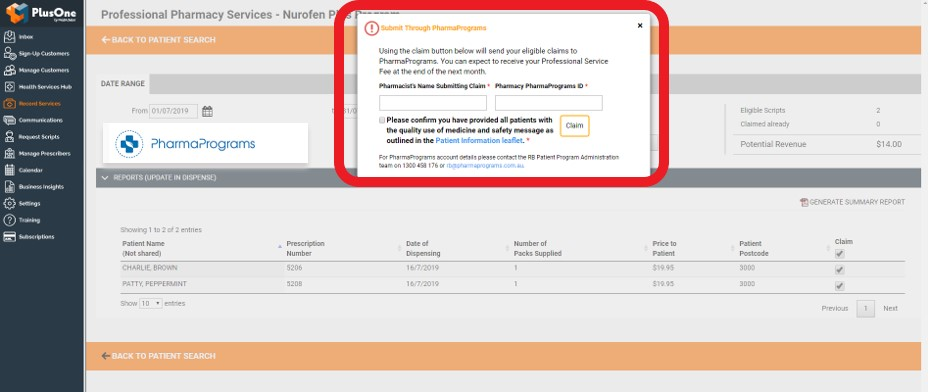Open the From date calendar picker icon
Screen dimensions: 928x392
pyautogui.click(x=207, y=111)
